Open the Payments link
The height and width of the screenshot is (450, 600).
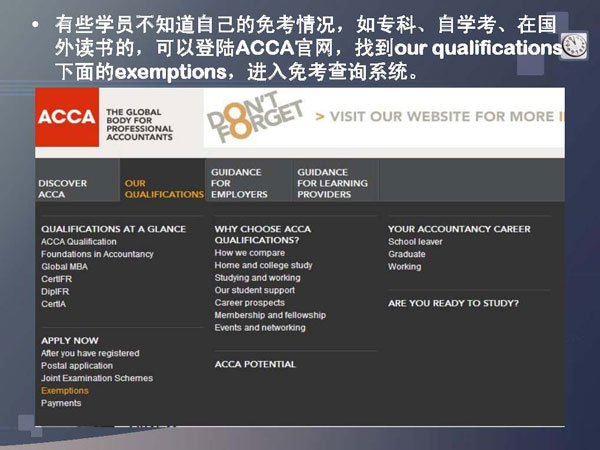(61, 403)
